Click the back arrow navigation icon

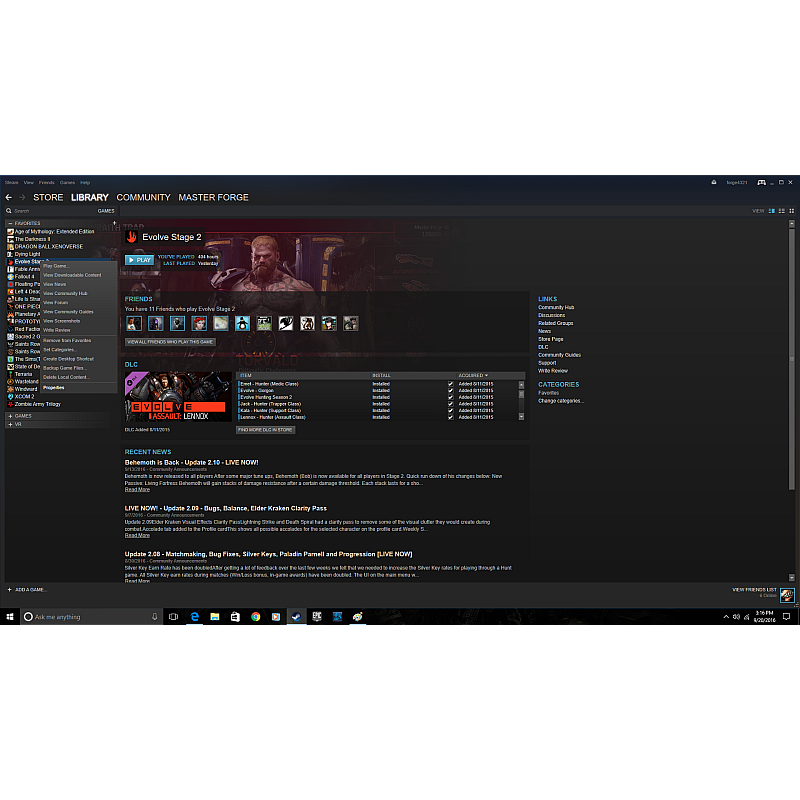pos(9,197)
